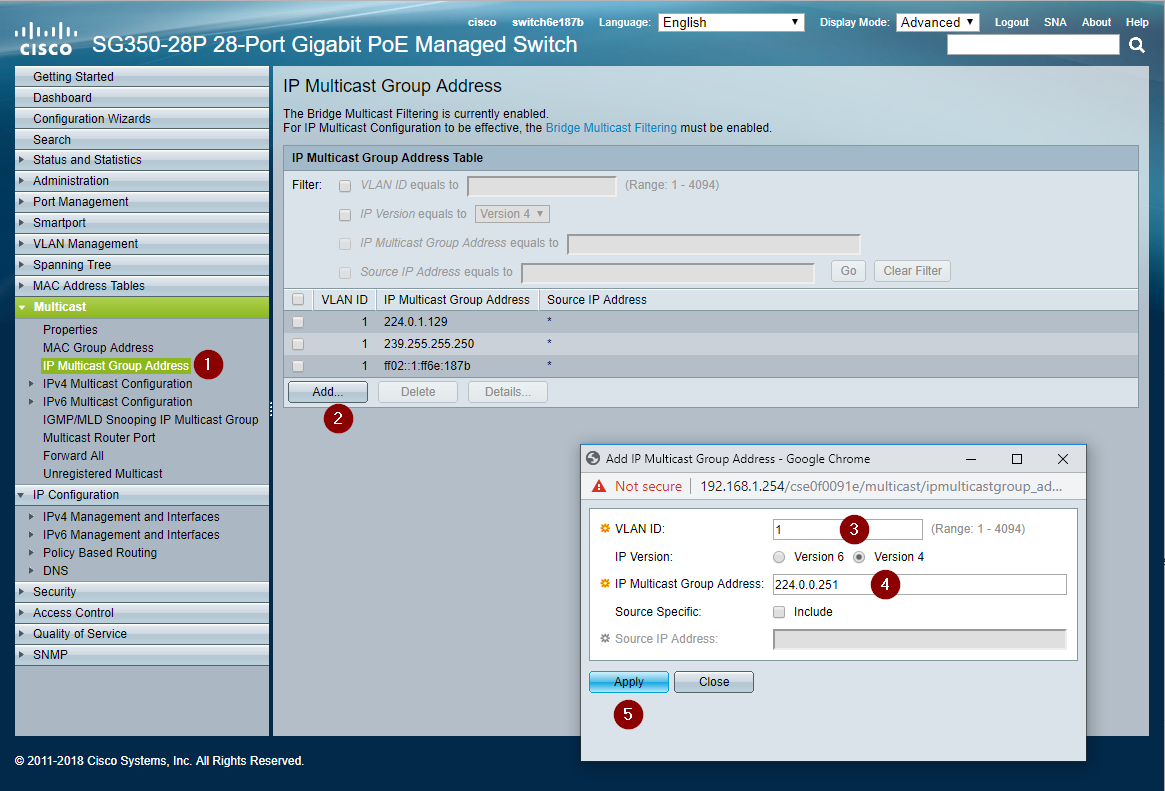Open the Dashboard page
The image size is (1165, 791).
142,97
